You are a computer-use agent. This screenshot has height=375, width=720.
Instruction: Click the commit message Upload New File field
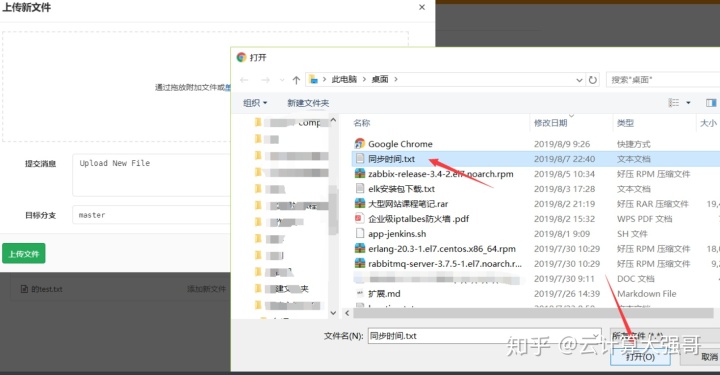coord(152,175)
